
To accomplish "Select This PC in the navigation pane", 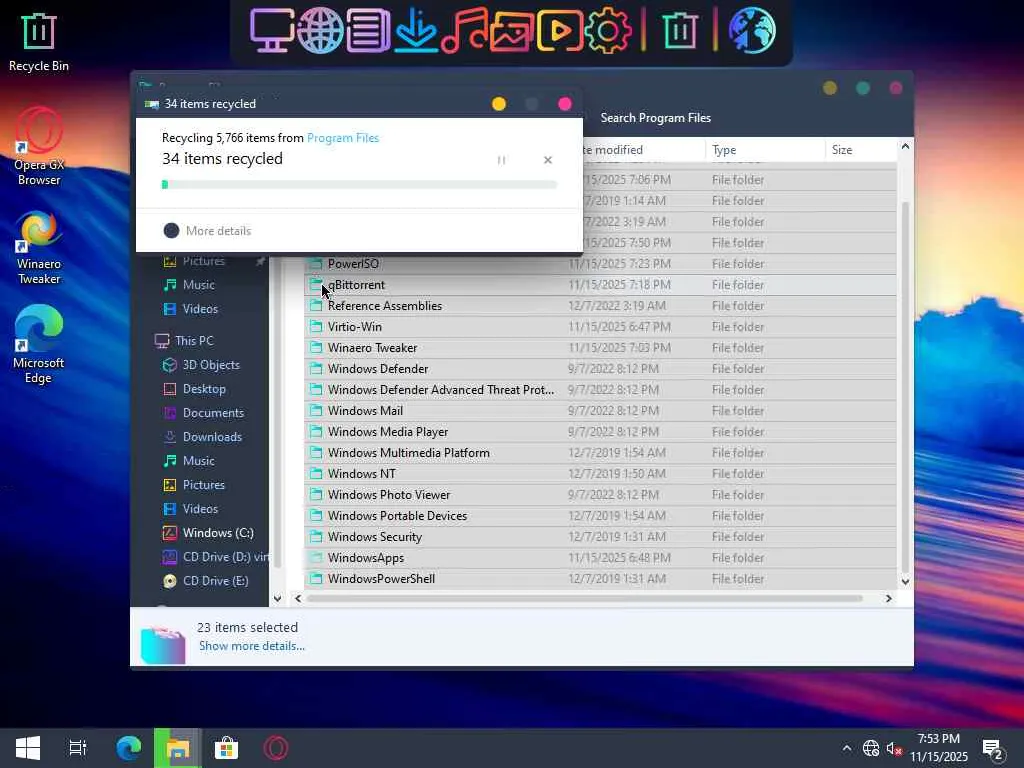I will (x=184, y=341).
